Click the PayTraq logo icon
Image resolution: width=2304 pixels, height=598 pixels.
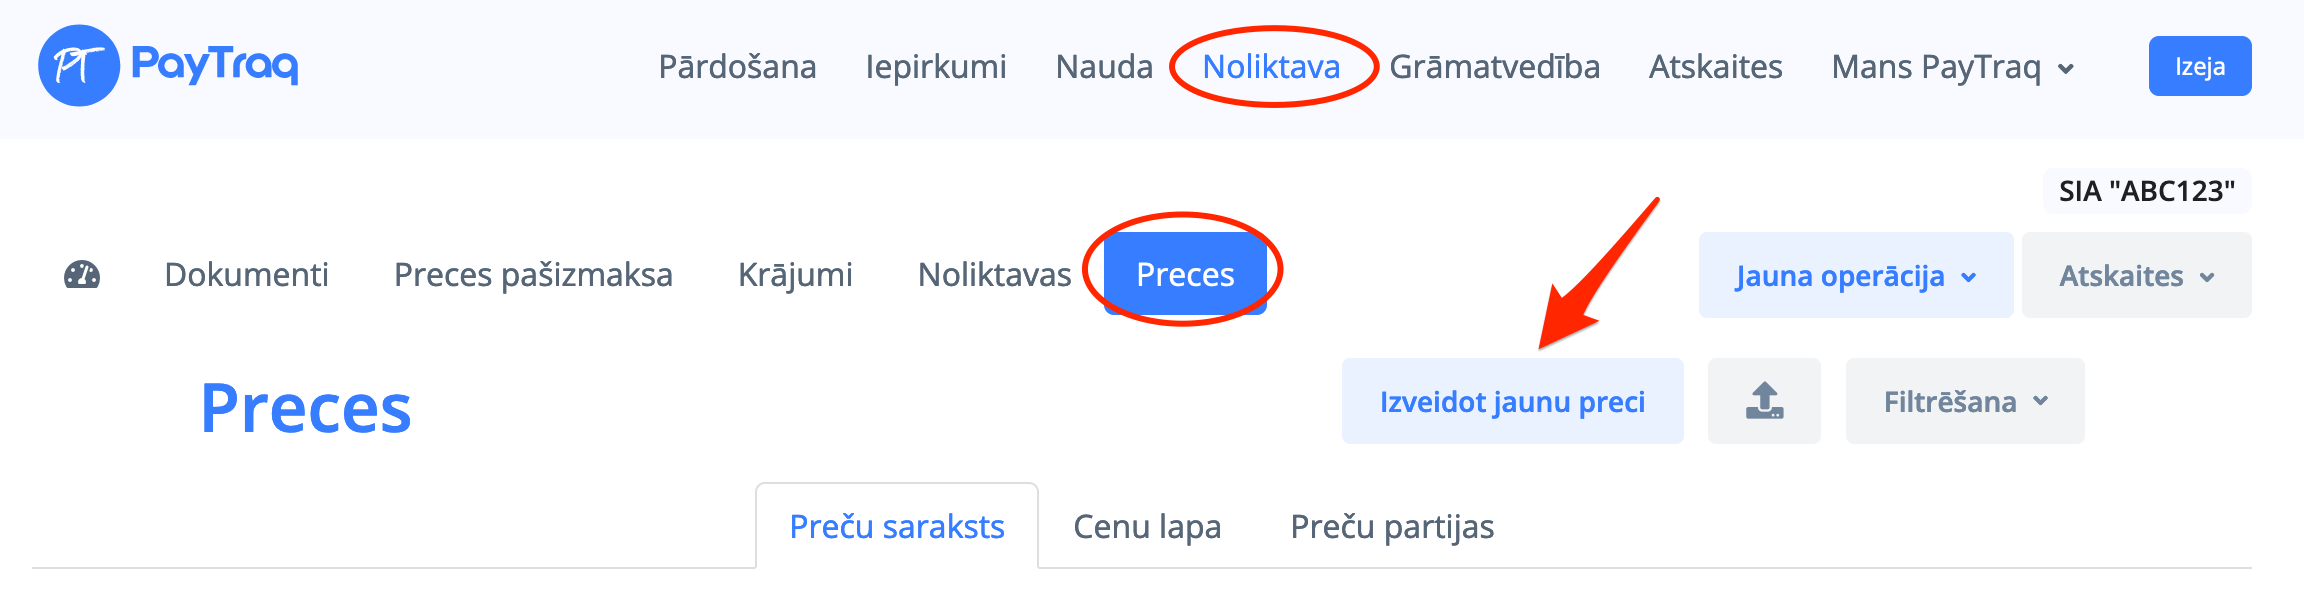click(x=79, y=66)
